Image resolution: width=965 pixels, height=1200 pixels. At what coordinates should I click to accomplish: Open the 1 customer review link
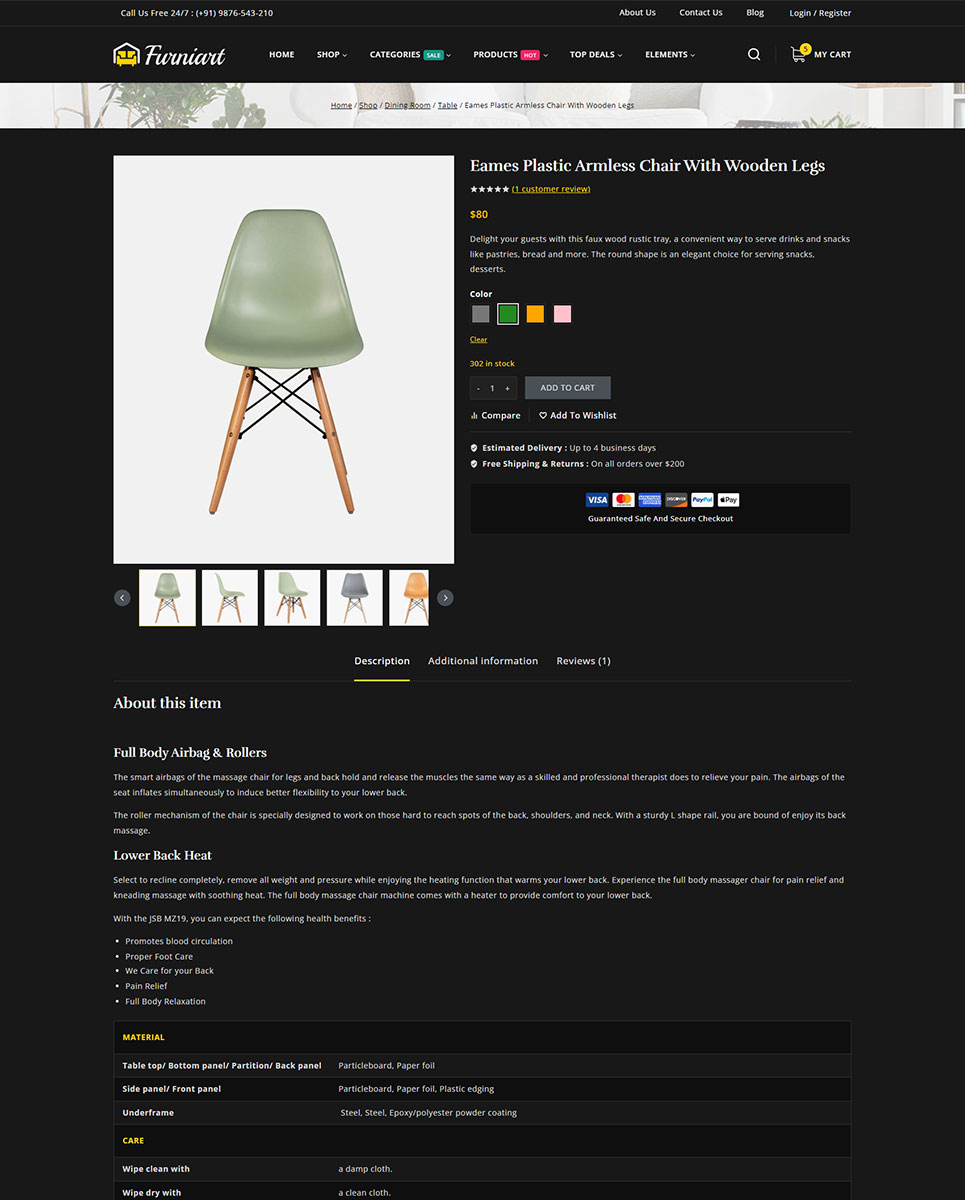coord(551,189)
